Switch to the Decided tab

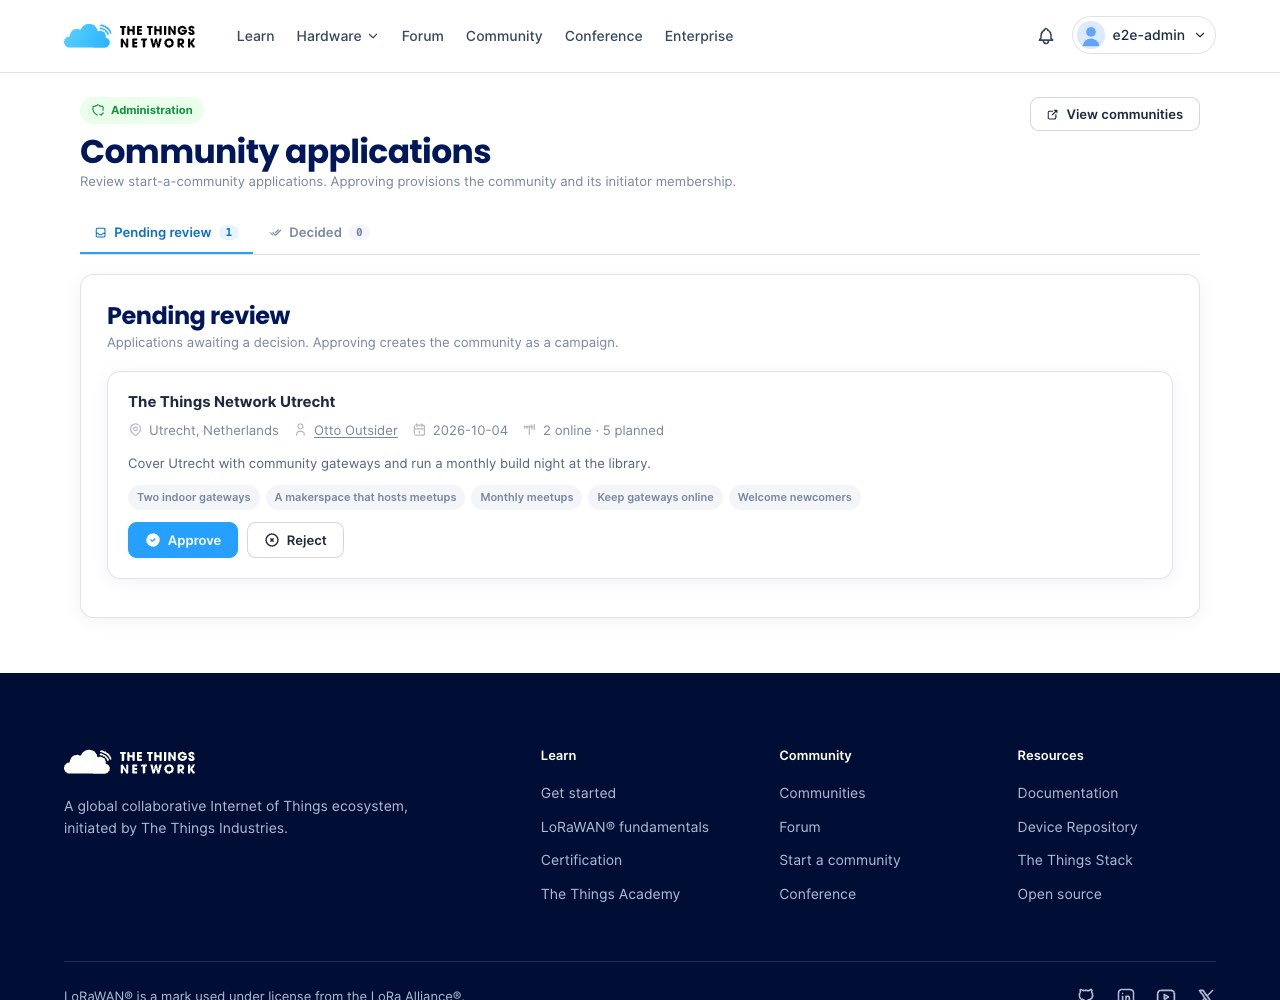click(319, 232)
